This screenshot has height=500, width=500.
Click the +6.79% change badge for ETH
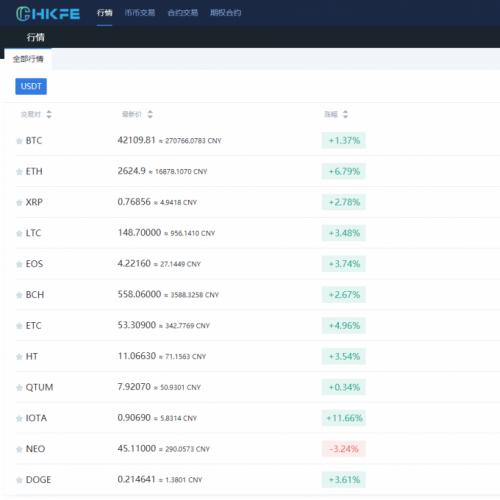[344, 171]
